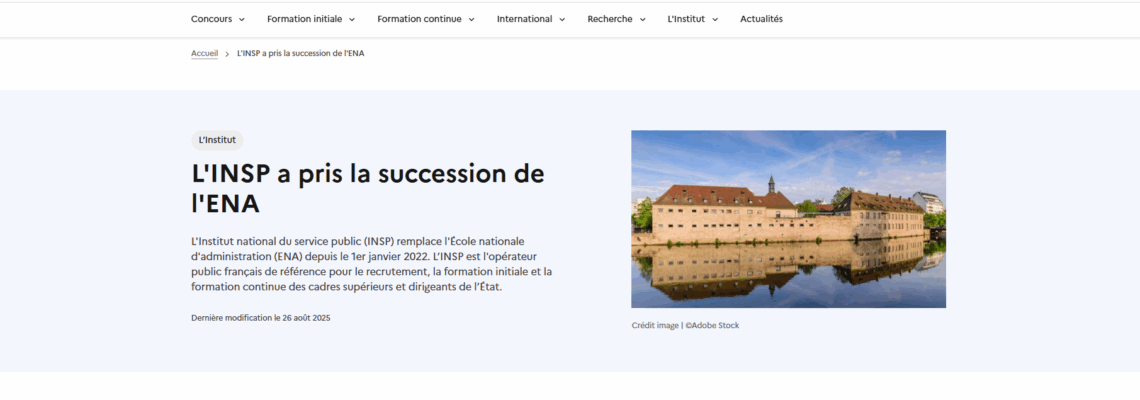Open the International menu label

click(524, 19)
